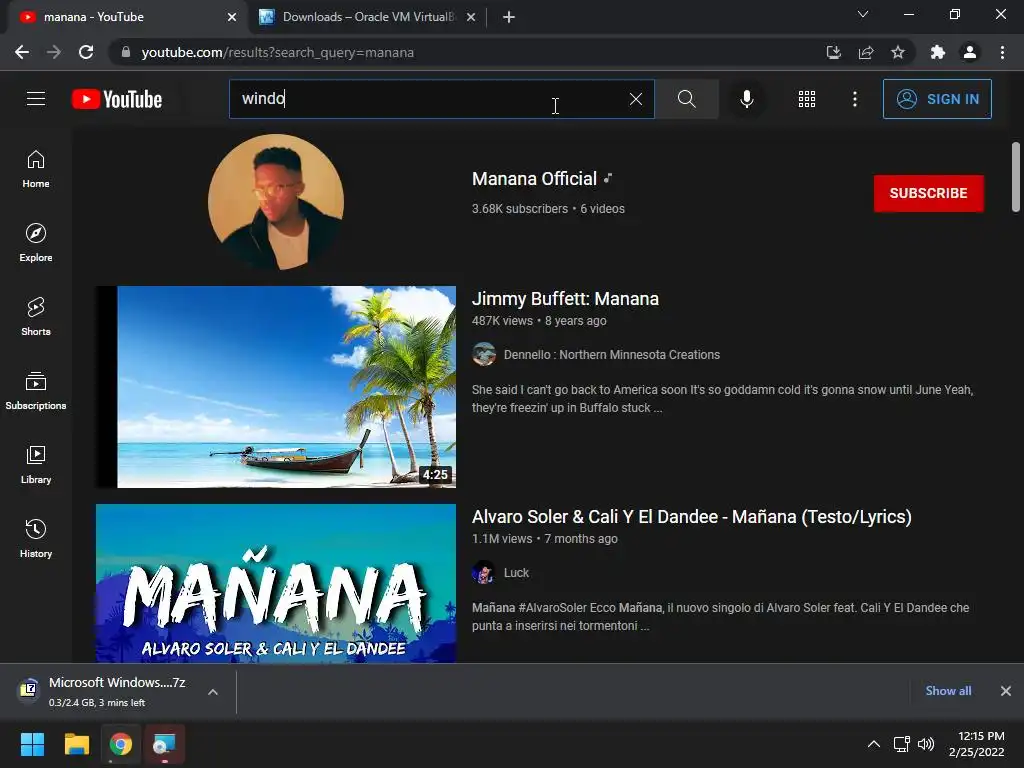Open the Chrome profile icon
The width and height of the screenshot is (1024, 768).
(970, 52)
